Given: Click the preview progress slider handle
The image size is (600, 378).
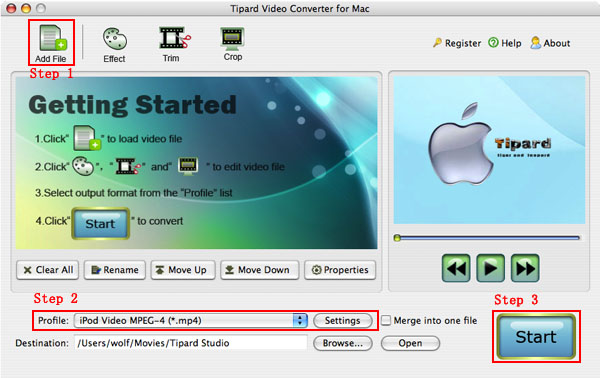Looking at the screenshot, I should coord(397,238).
